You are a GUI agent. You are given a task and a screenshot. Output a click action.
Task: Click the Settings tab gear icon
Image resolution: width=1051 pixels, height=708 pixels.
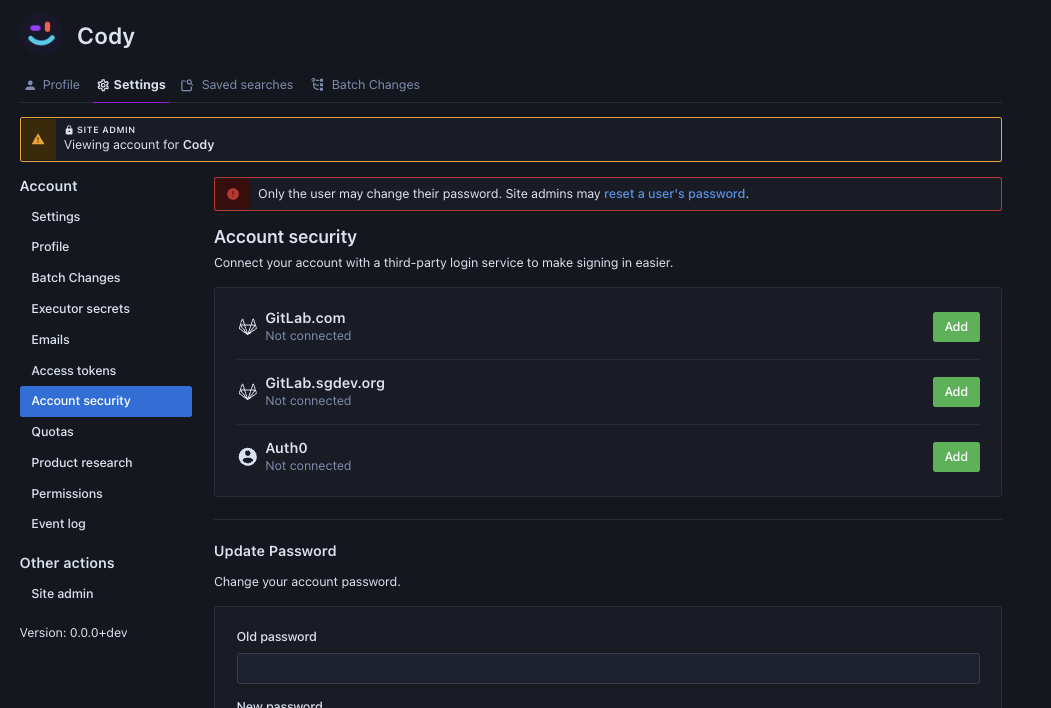103,85
